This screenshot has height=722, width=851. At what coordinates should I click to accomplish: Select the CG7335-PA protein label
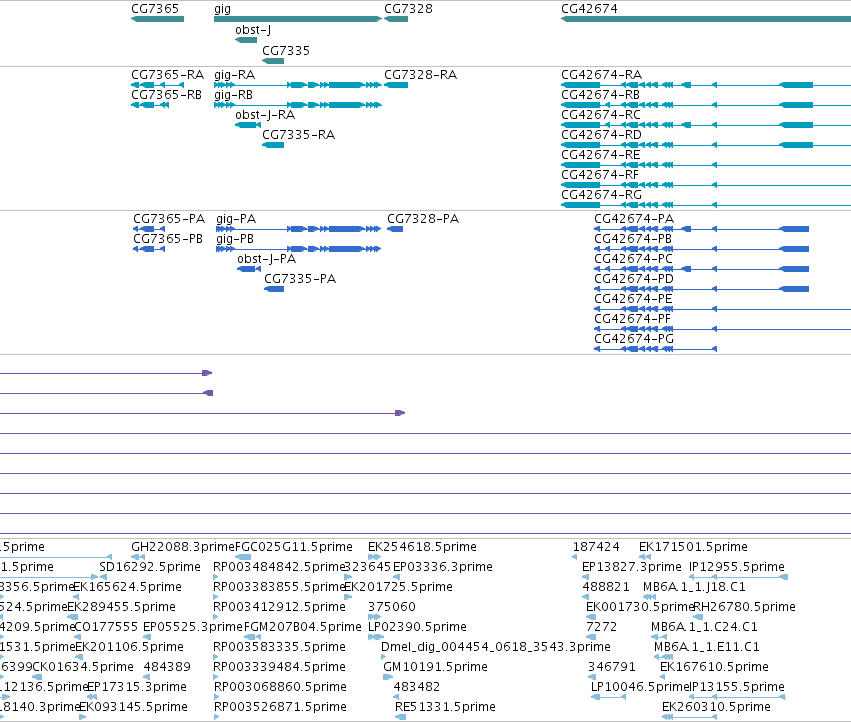[300, 279]
